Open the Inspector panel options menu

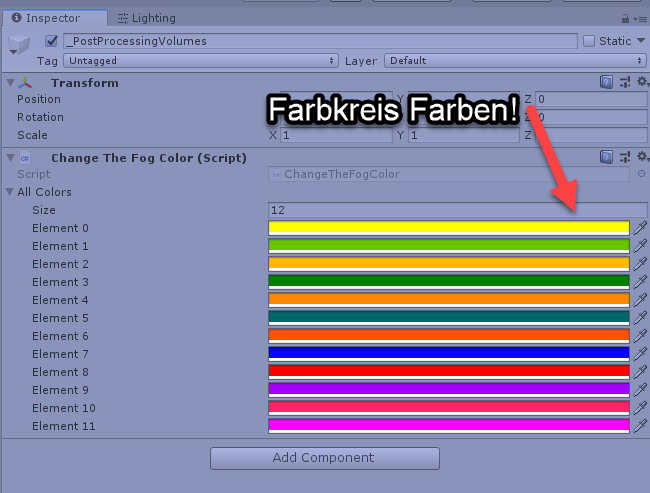point(641,19)
